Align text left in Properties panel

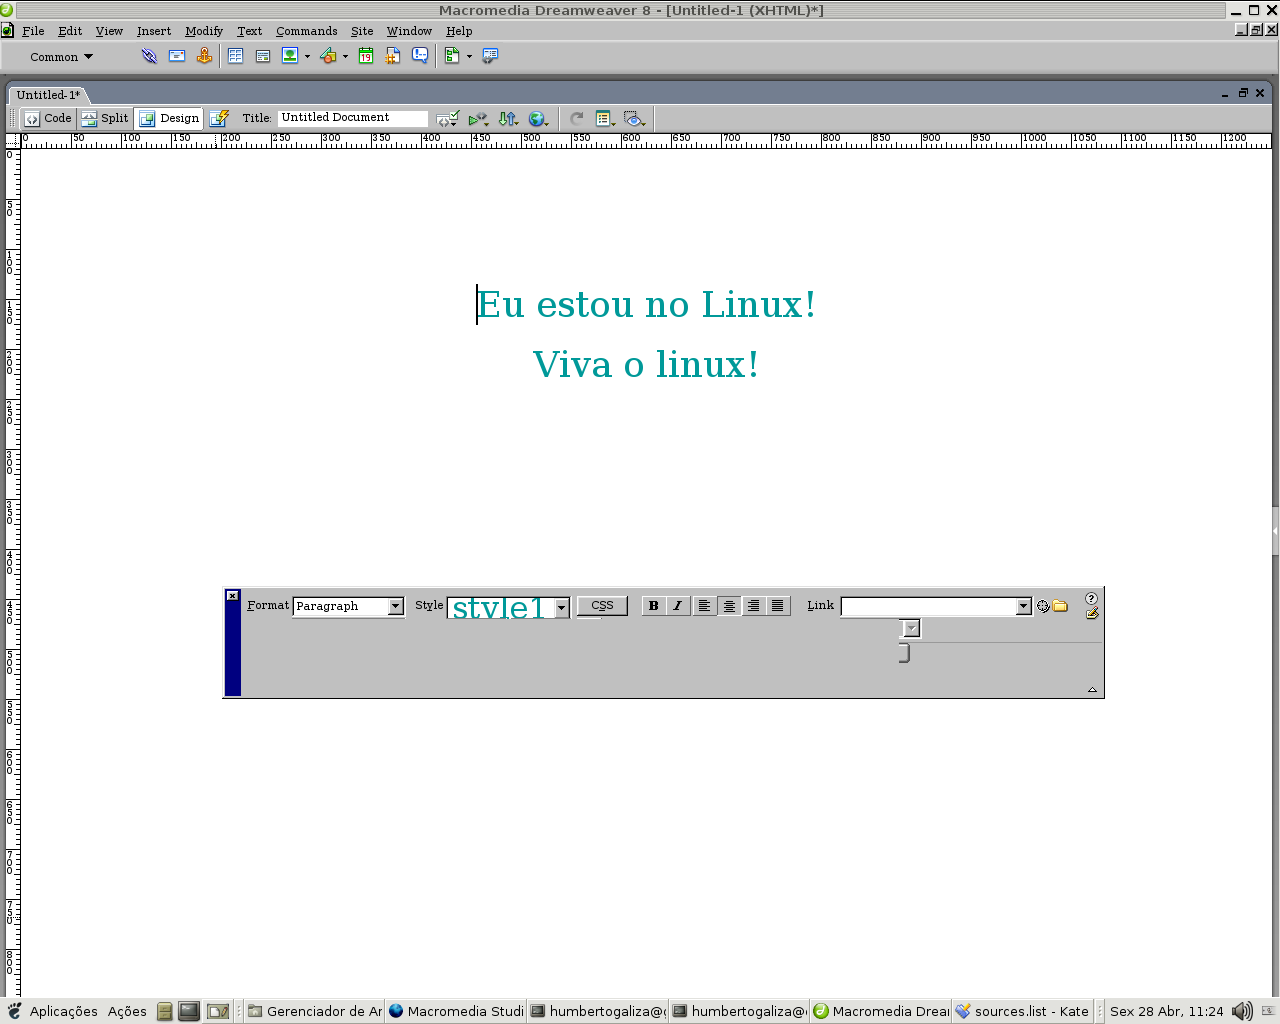(x=705, y=606)
